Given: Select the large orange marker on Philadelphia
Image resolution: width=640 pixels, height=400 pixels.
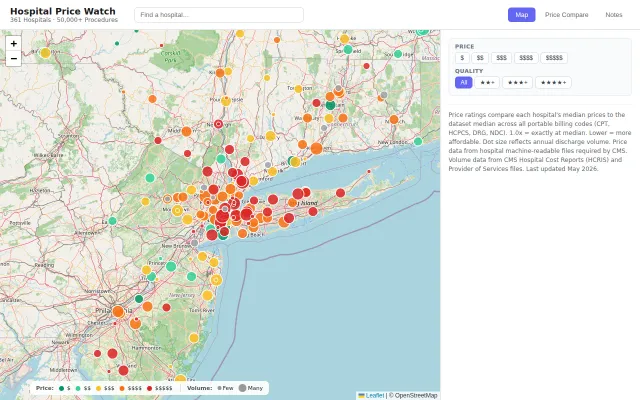Looking at the screenshot, I should [118, 312].
